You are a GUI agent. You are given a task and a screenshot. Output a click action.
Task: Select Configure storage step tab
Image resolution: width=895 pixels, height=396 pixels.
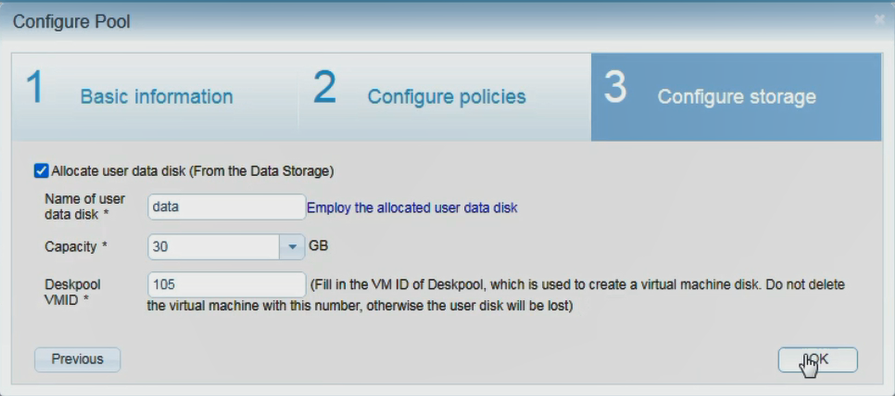pyautogui.click(x=736, y=97)
